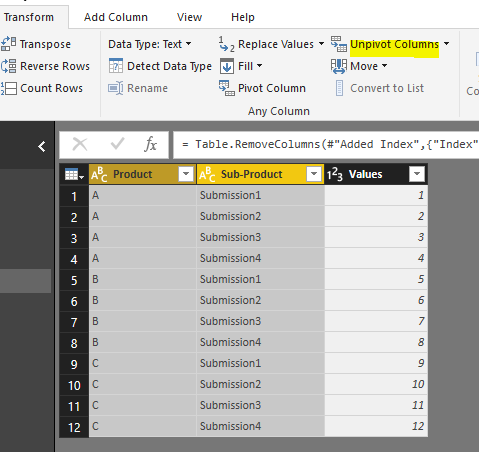479x452 pixels.
Task: Click the Detect Data Type icon
Action: [116, 66]
